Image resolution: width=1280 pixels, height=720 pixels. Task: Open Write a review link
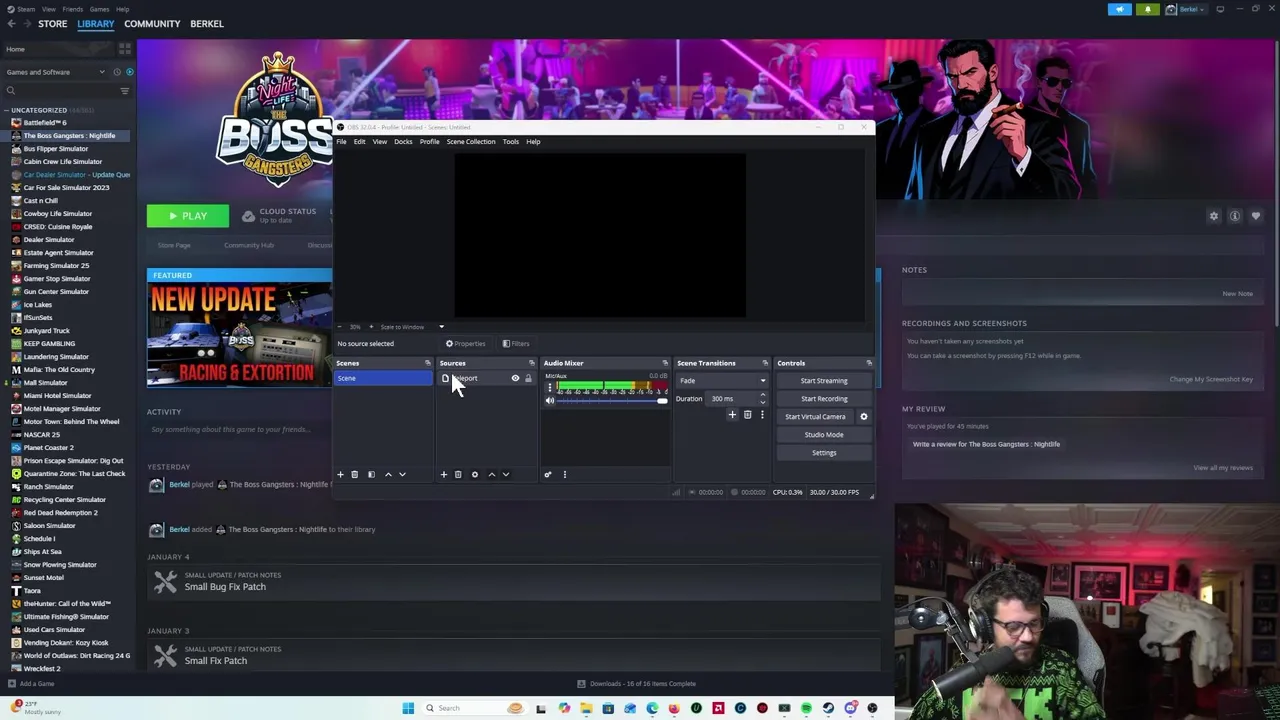986,444
